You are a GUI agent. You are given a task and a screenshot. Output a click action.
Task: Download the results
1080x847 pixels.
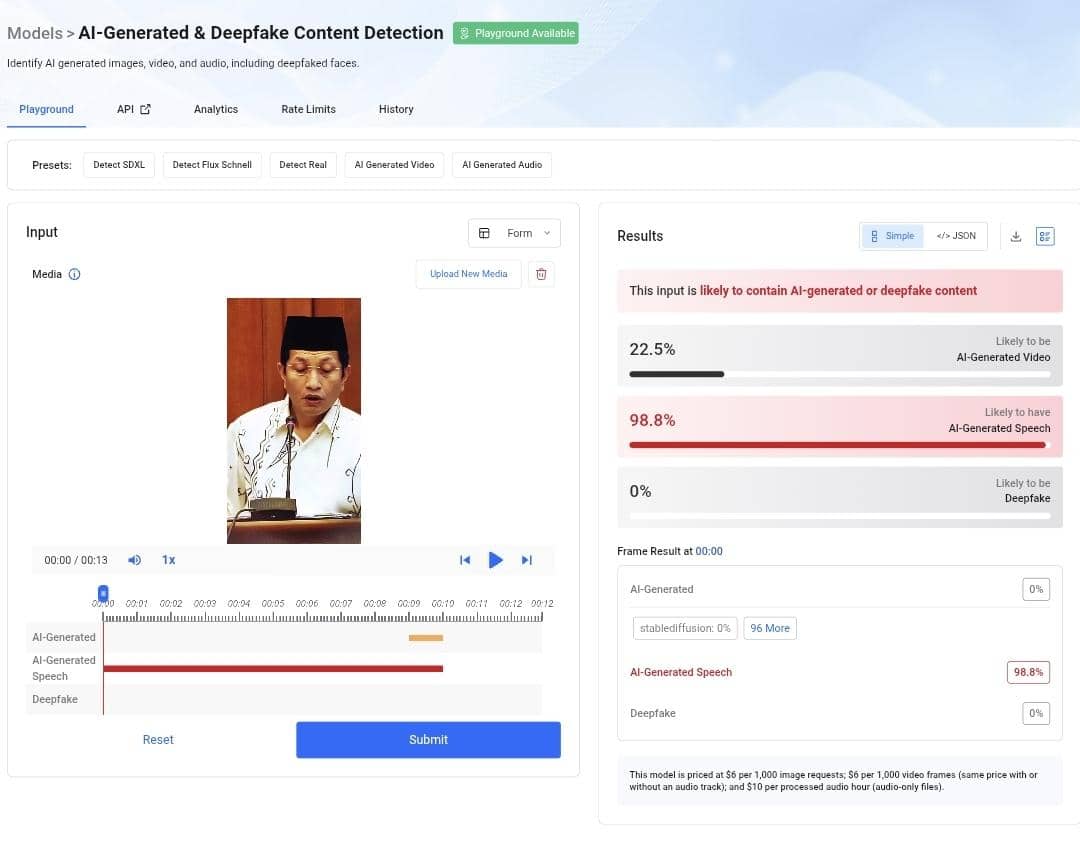point(1016,236)
